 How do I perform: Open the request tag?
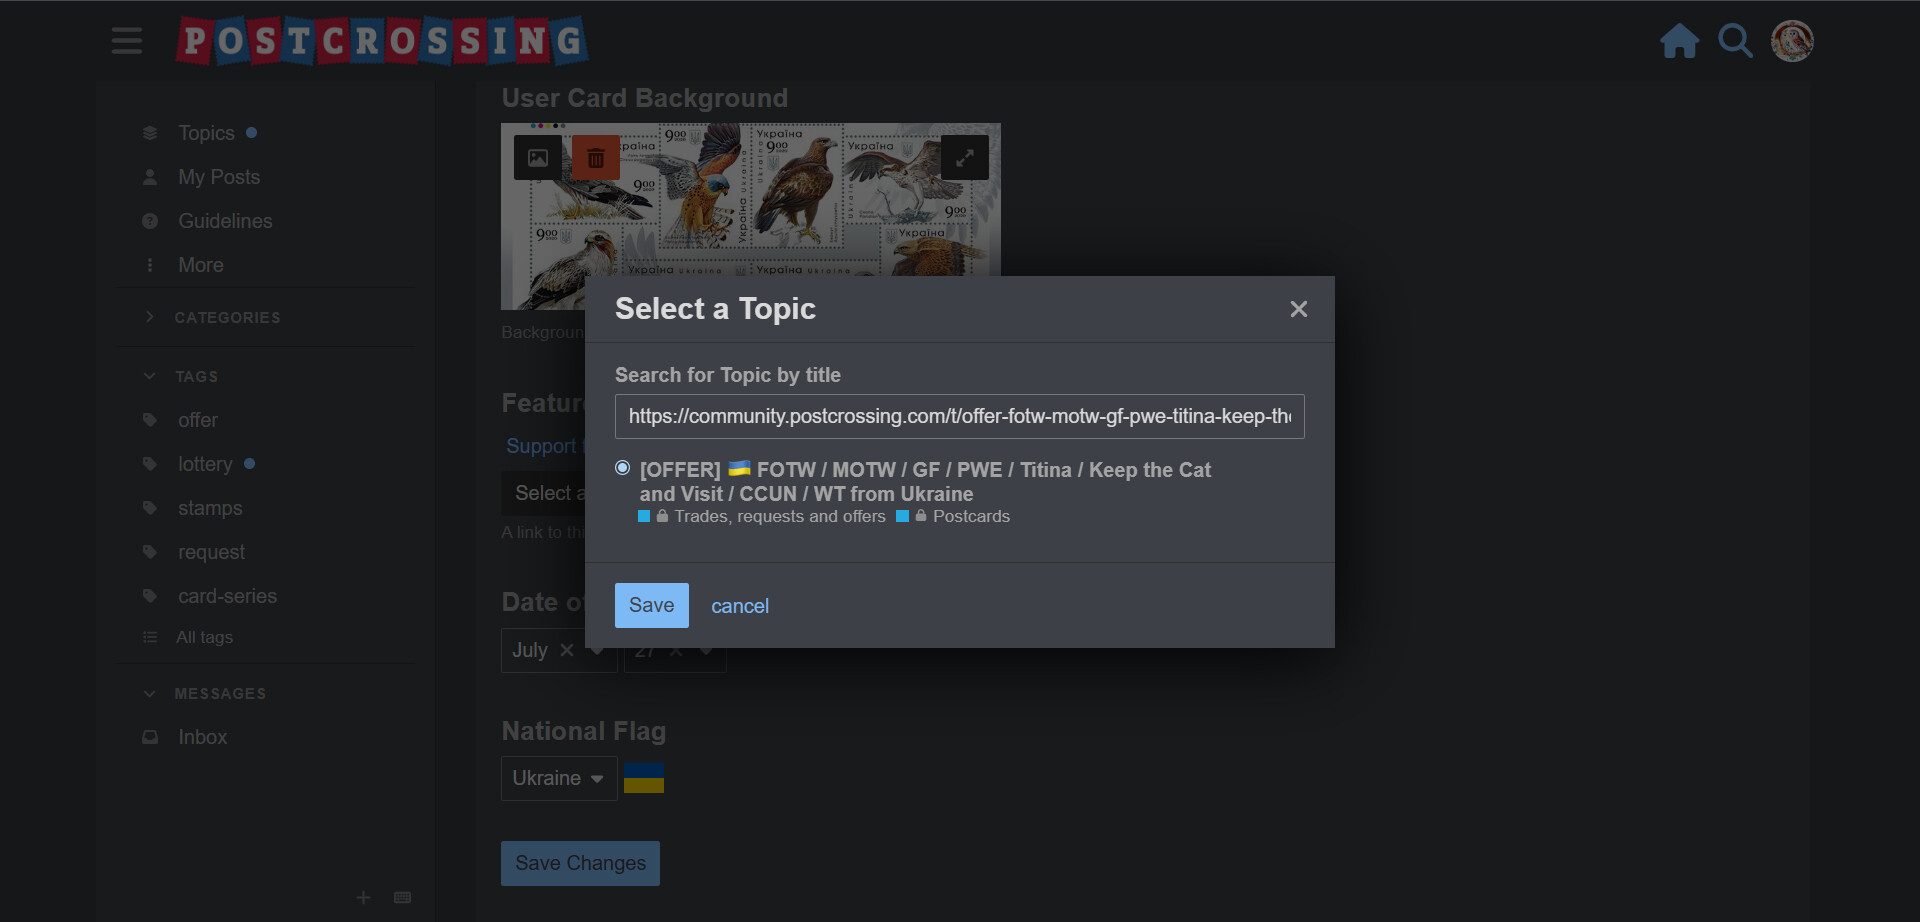click(211, 552)
